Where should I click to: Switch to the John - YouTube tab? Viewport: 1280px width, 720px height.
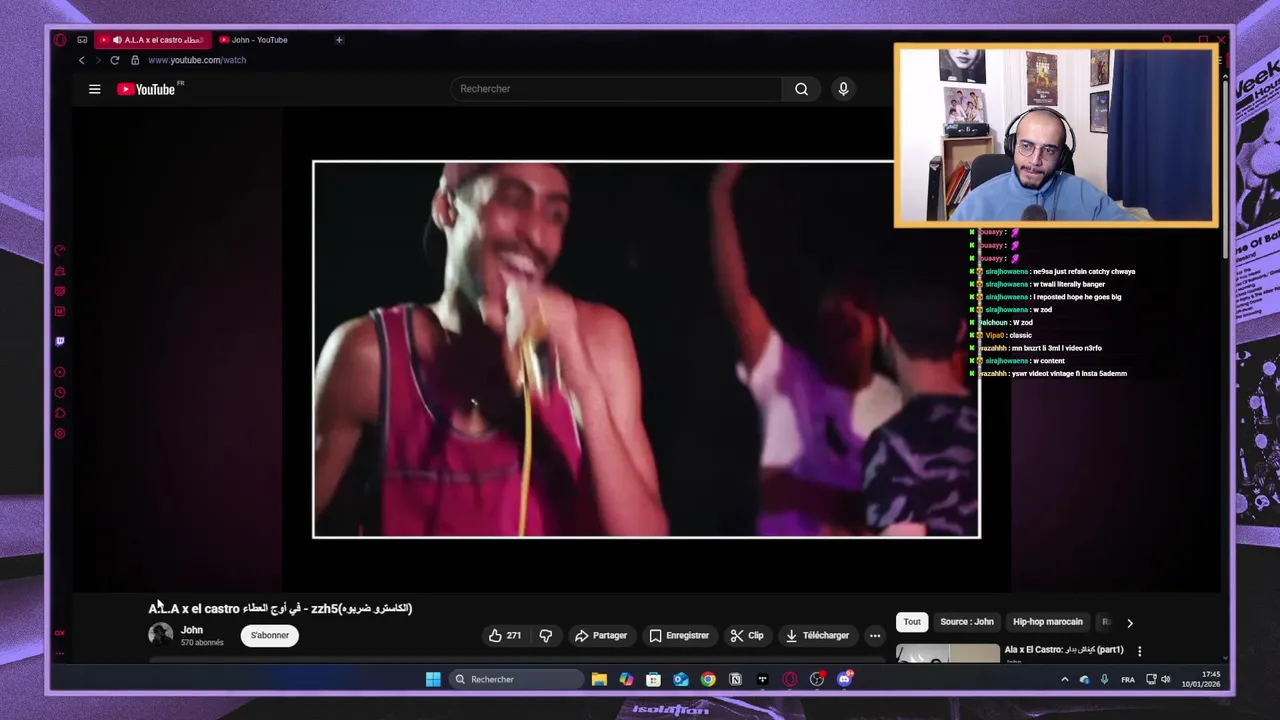pyautogui.click(x=259, y=40)
